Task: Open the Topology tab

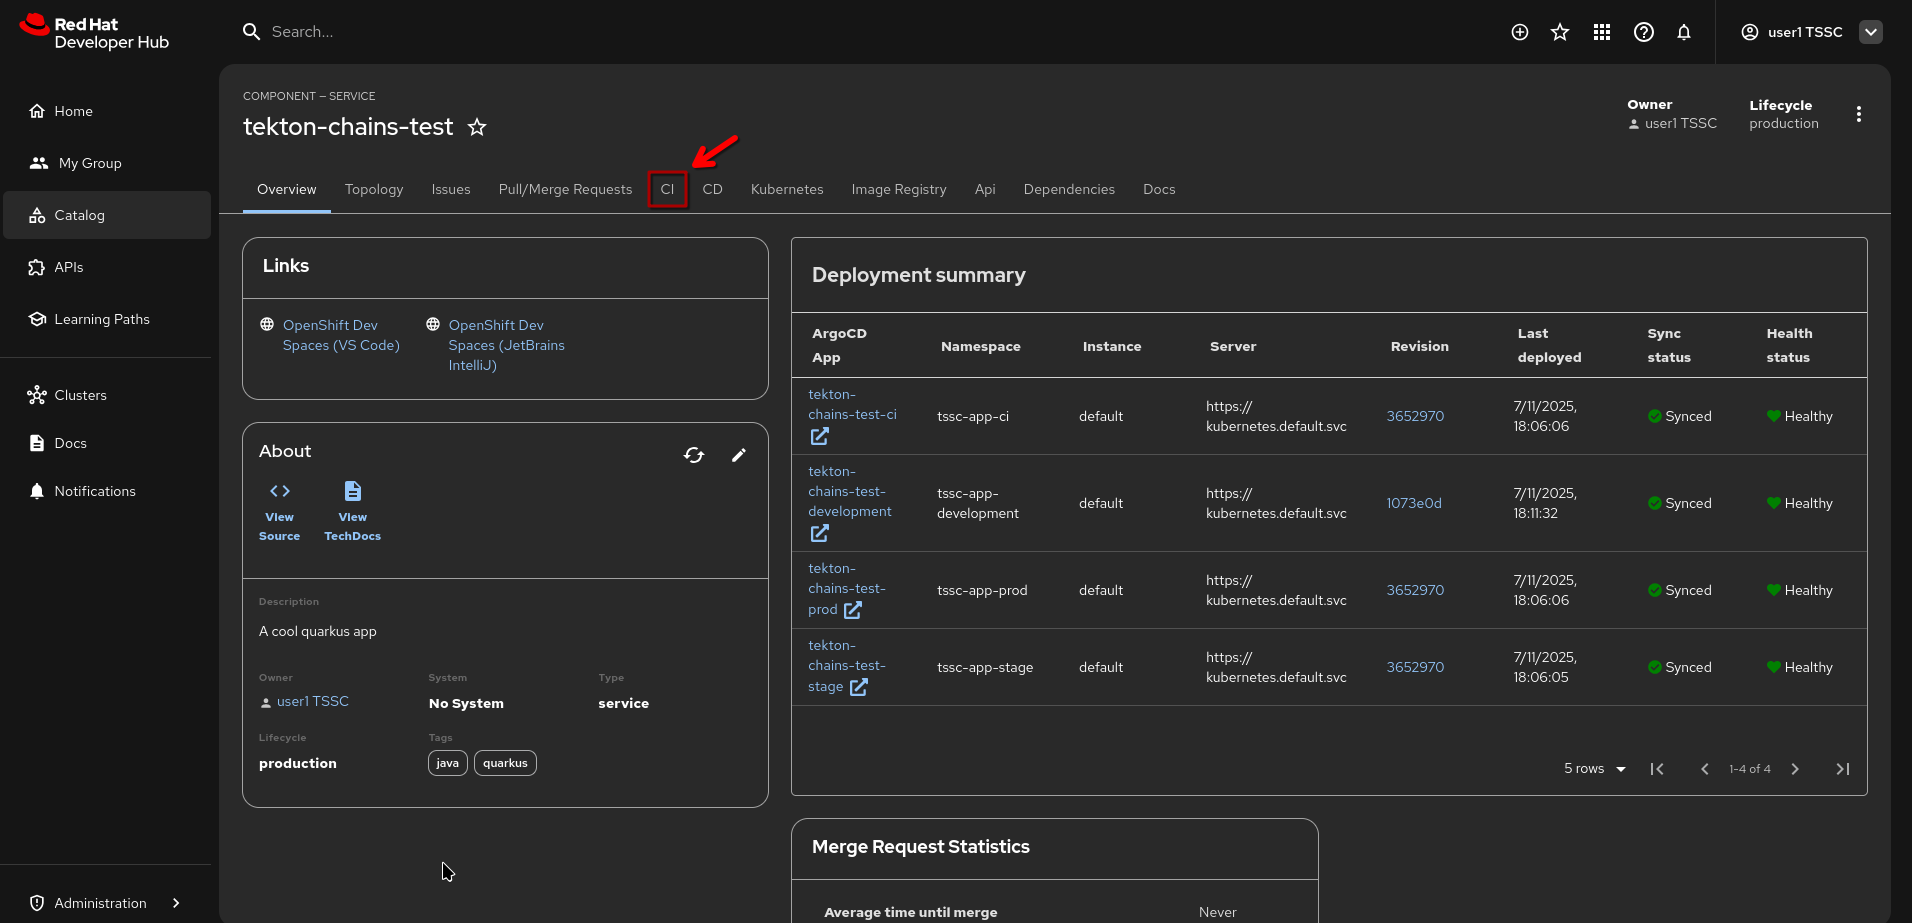Action: (x=374, y=189)
